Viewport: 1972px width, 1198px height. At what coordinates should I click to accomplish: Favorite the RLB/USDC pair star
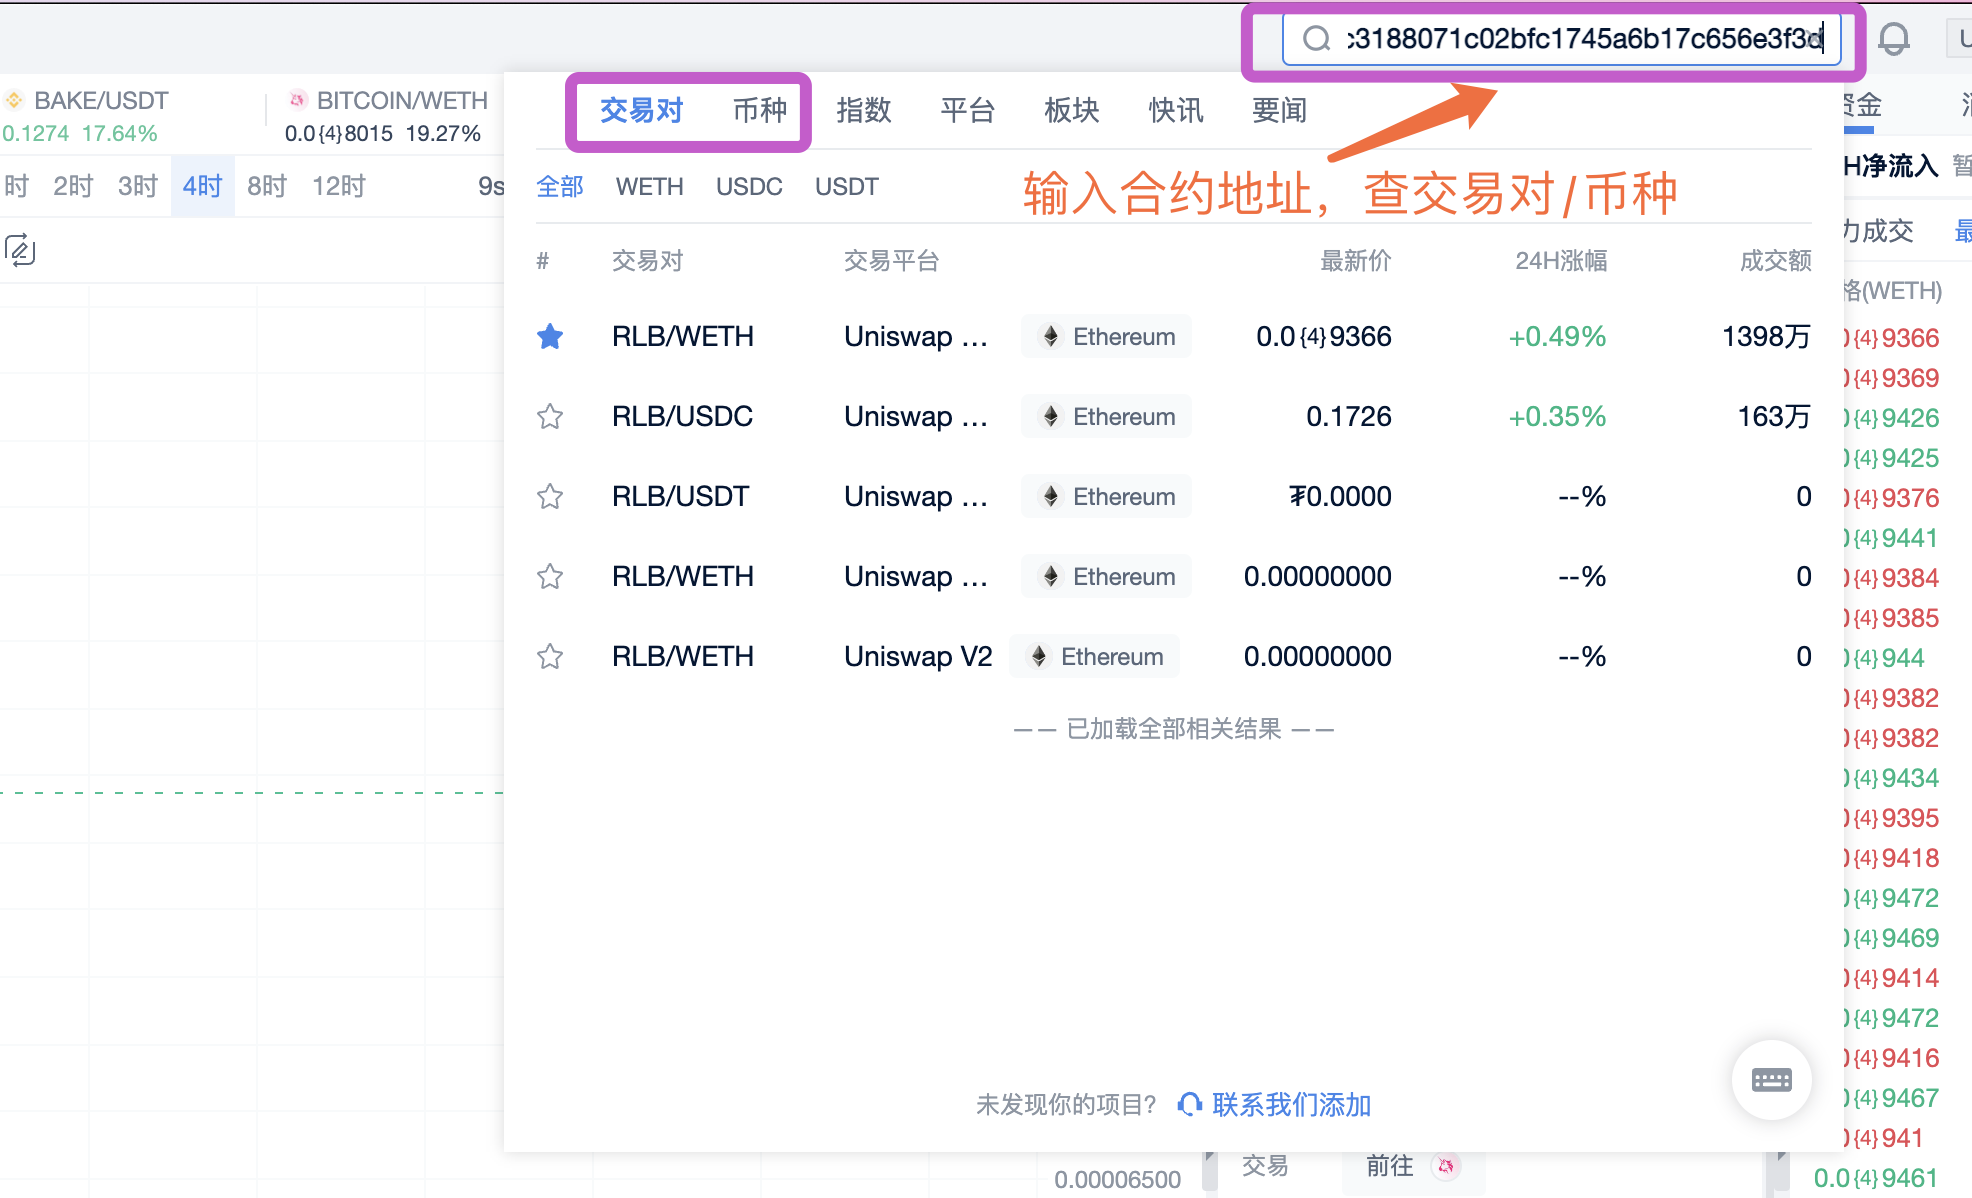click(x=550, y=416)
